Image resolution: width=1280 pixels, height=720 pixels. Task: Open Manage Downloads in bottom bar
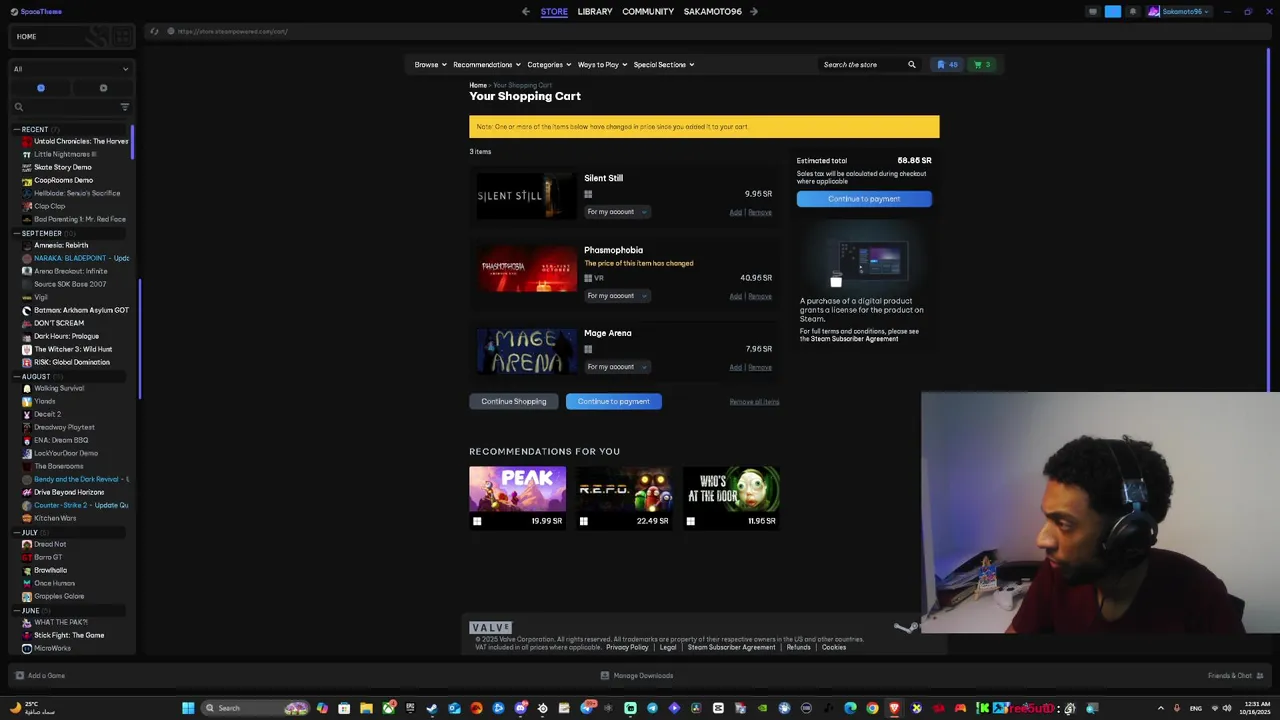click(637, 676)
